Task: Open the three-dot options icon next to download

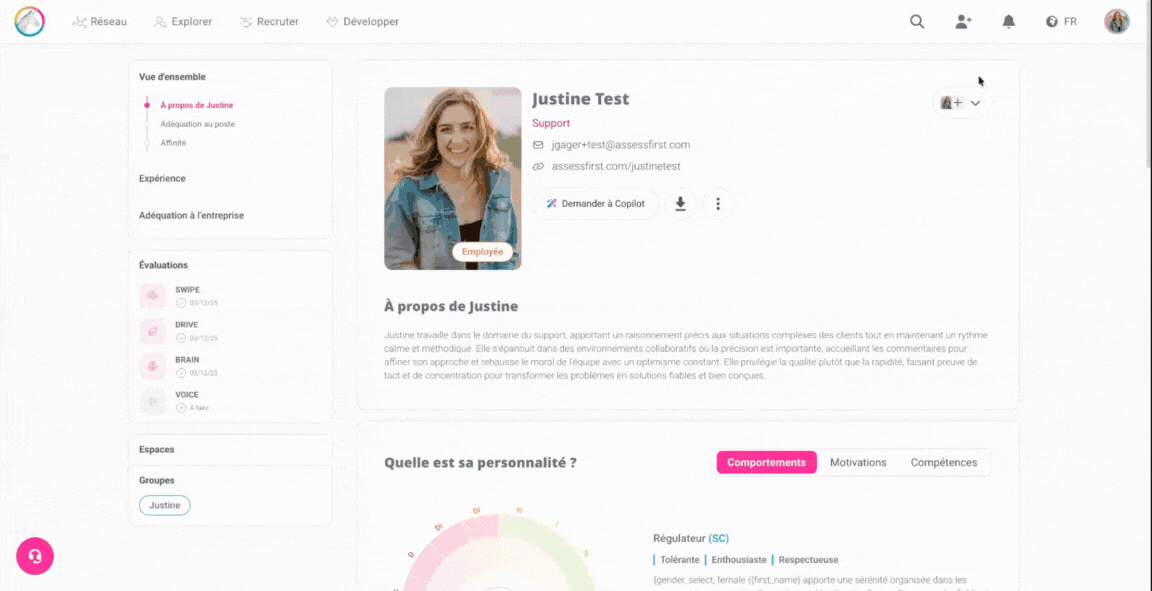Action: coord(718,203)
